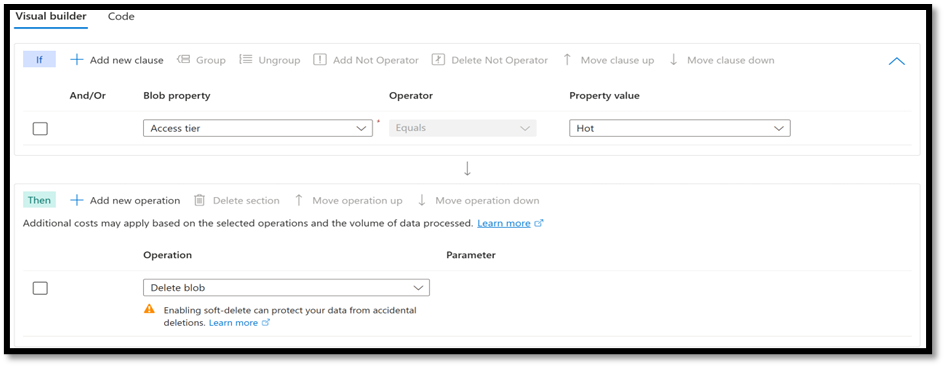The image size is (945, 367).
Task: Collapse the If section with chevron
Action: point(897,61)
